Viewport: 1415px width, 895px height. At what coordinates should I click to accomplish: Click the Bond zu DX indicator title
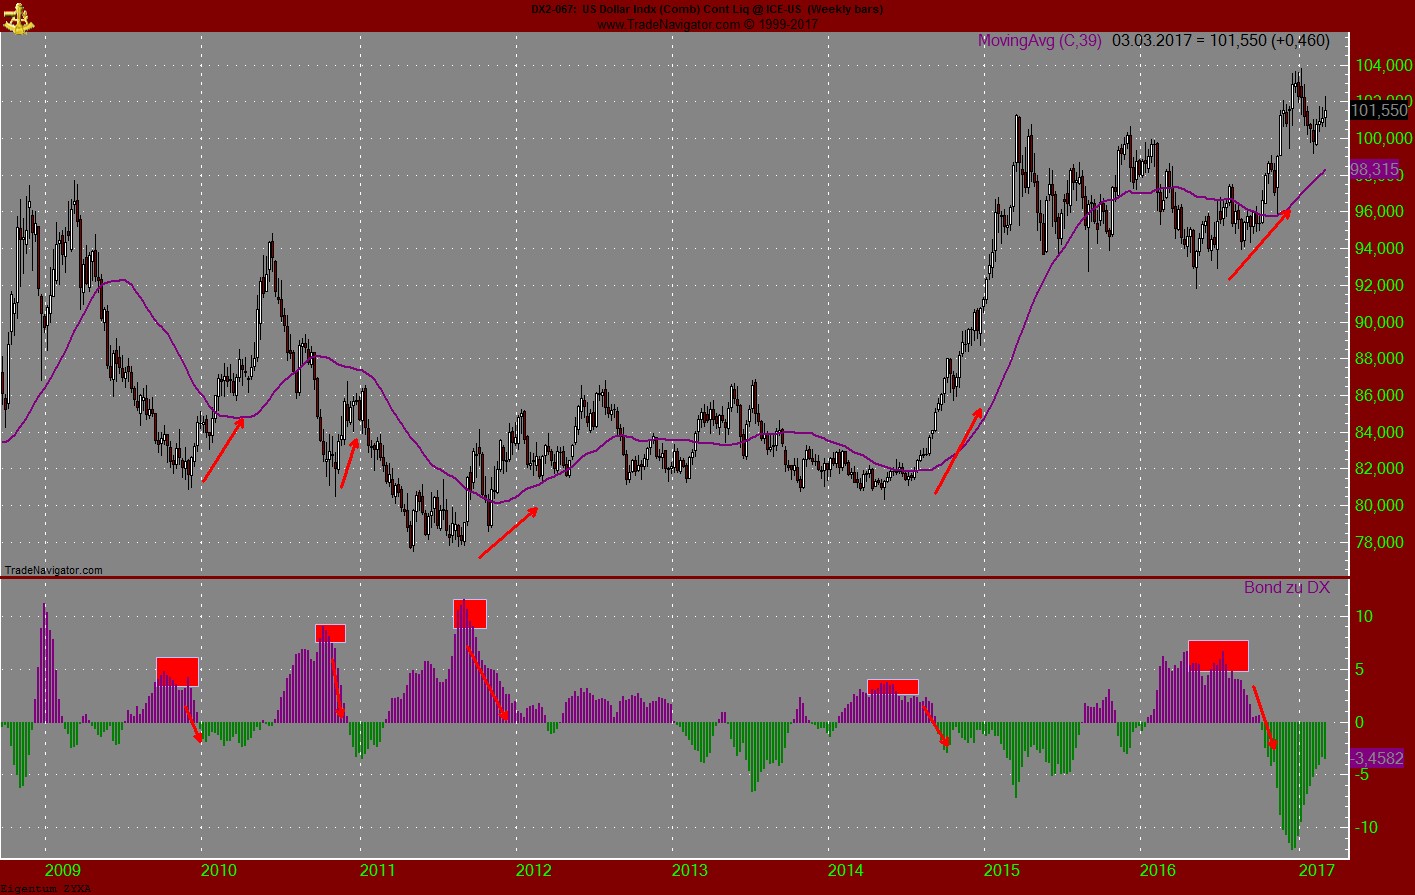point(1285,588)
